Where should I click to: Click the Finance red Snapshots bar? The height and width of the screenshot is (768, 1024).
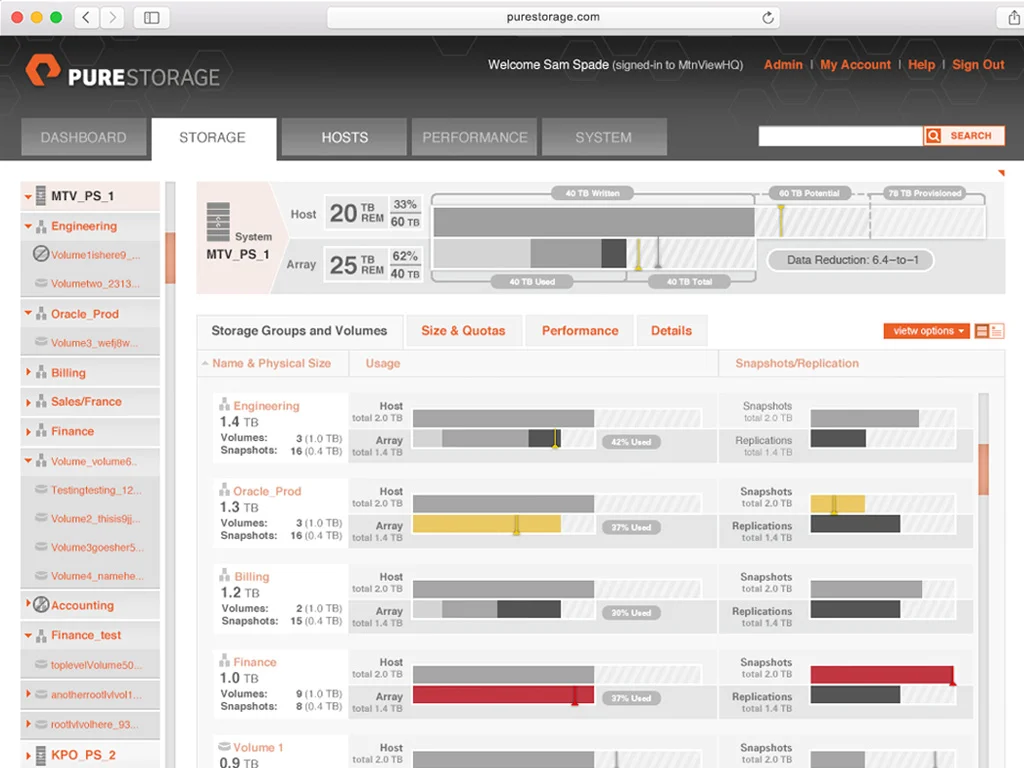pyautogui.click(x=882, y=675)
